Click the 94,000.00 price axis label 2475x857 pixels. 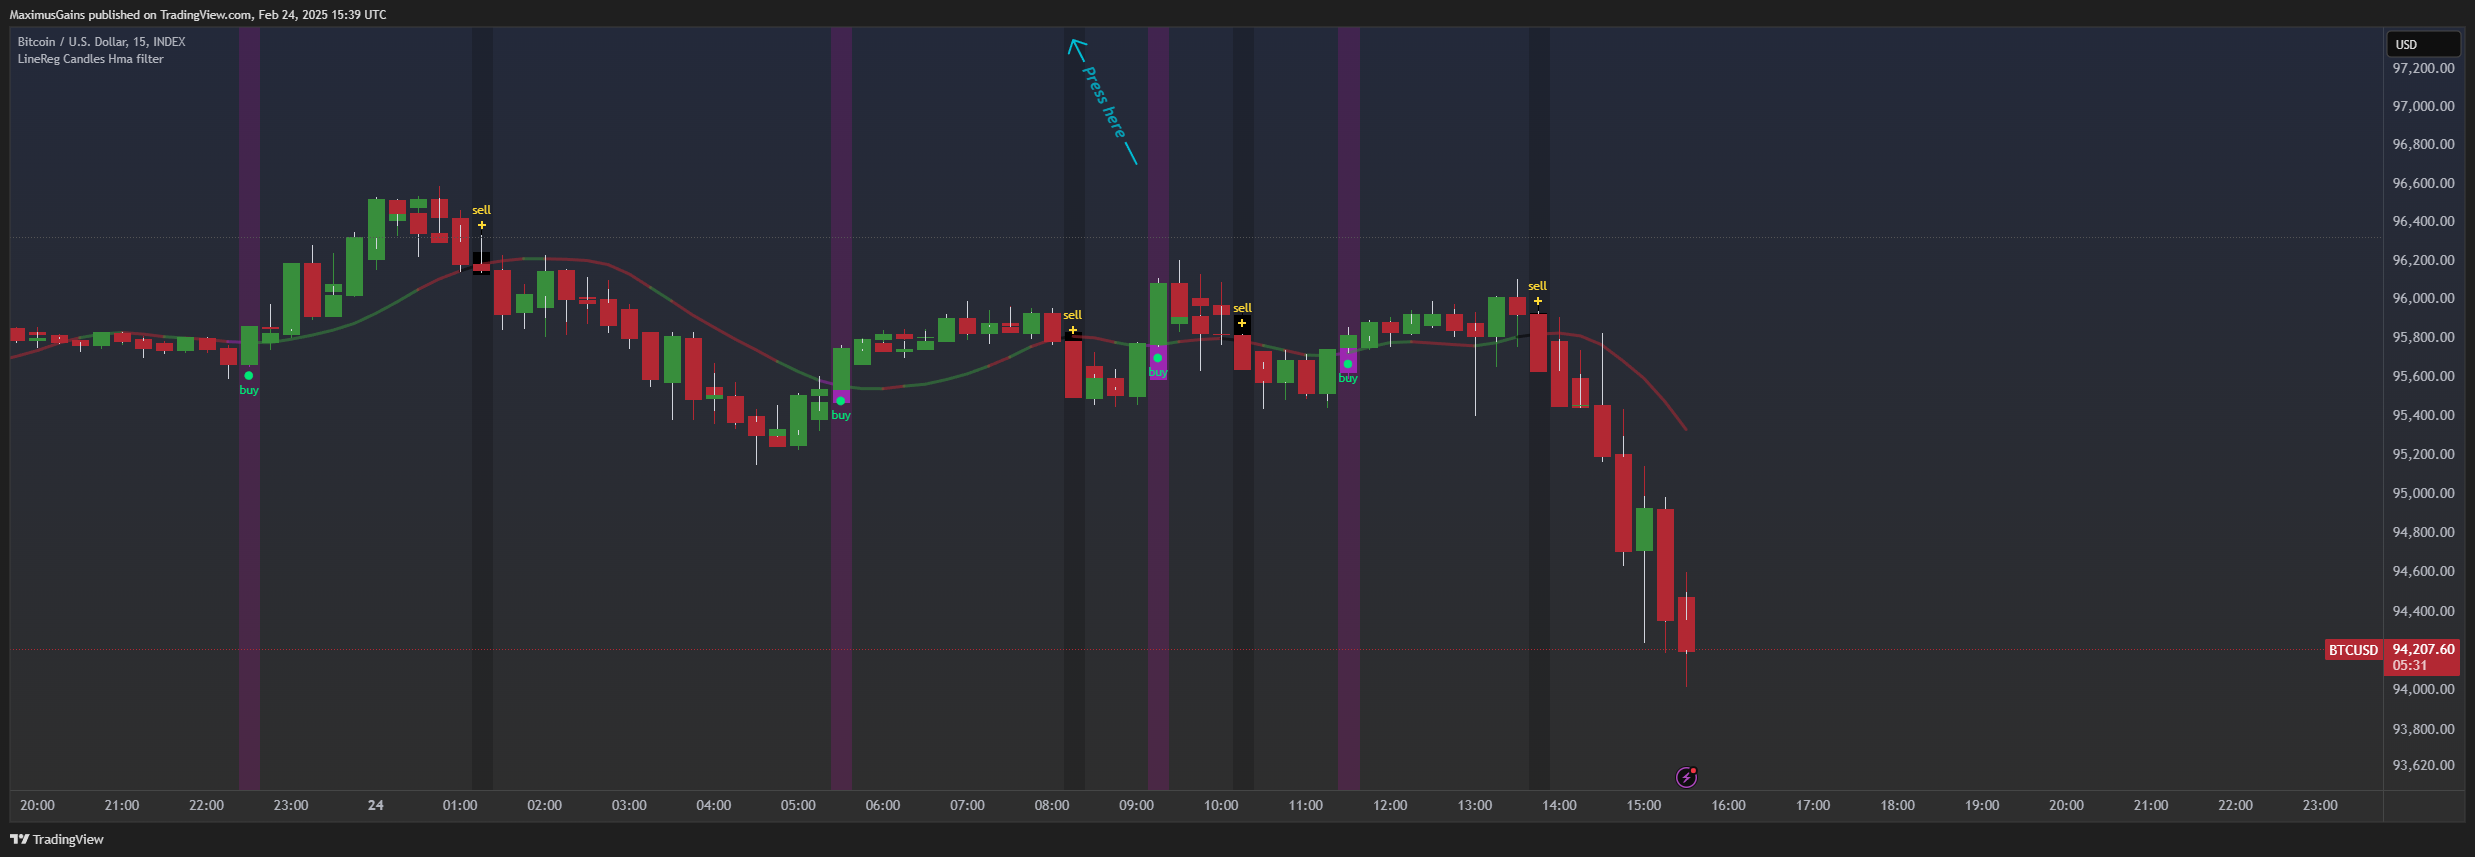click(2423, 689)
